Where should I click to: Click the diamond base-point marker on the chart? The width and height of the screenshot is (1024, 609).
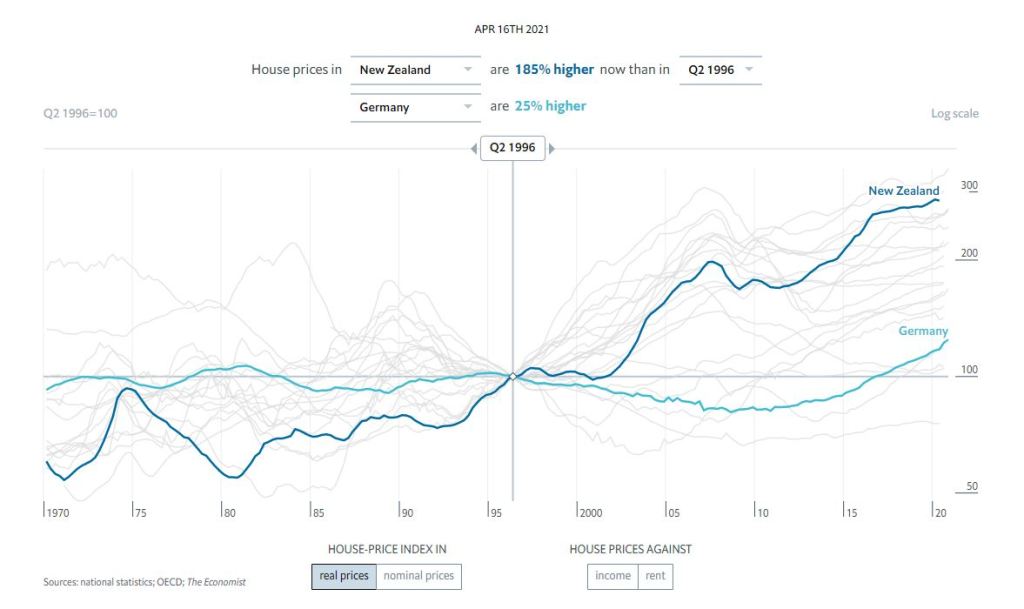pyautogui.click(x=513, y=377)
